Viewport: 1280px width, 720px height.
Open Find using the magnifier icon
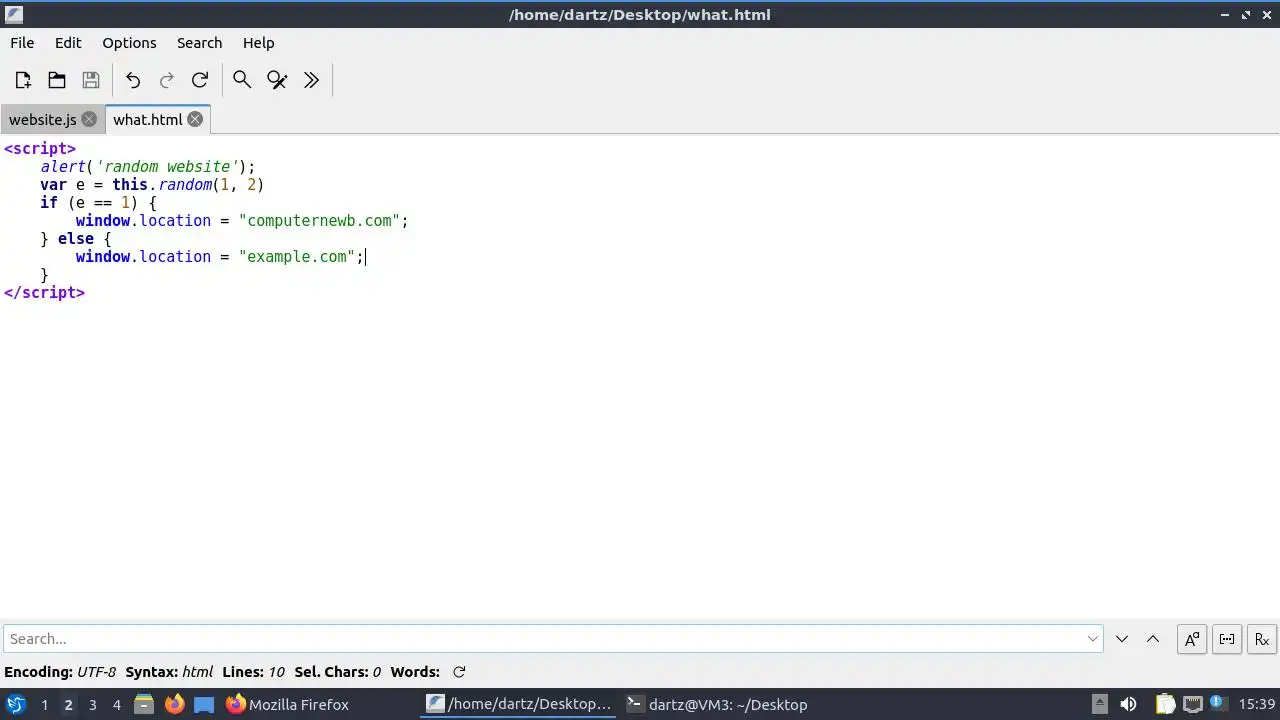[242, 80]
